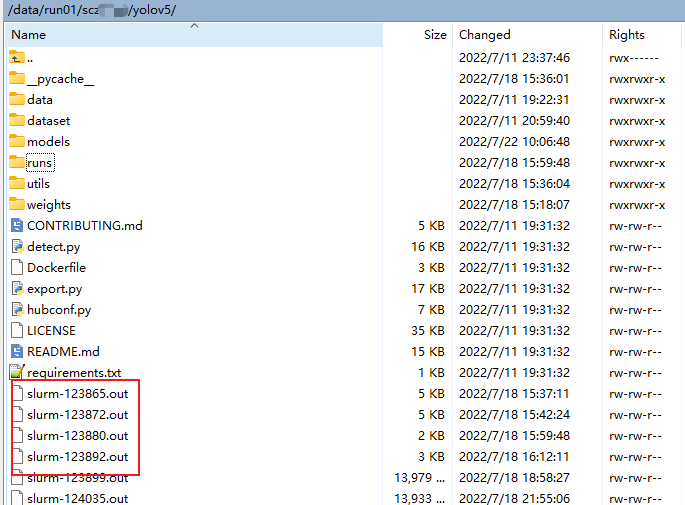
Task: Click the models folder icon
Action: [x=16, y=141]
